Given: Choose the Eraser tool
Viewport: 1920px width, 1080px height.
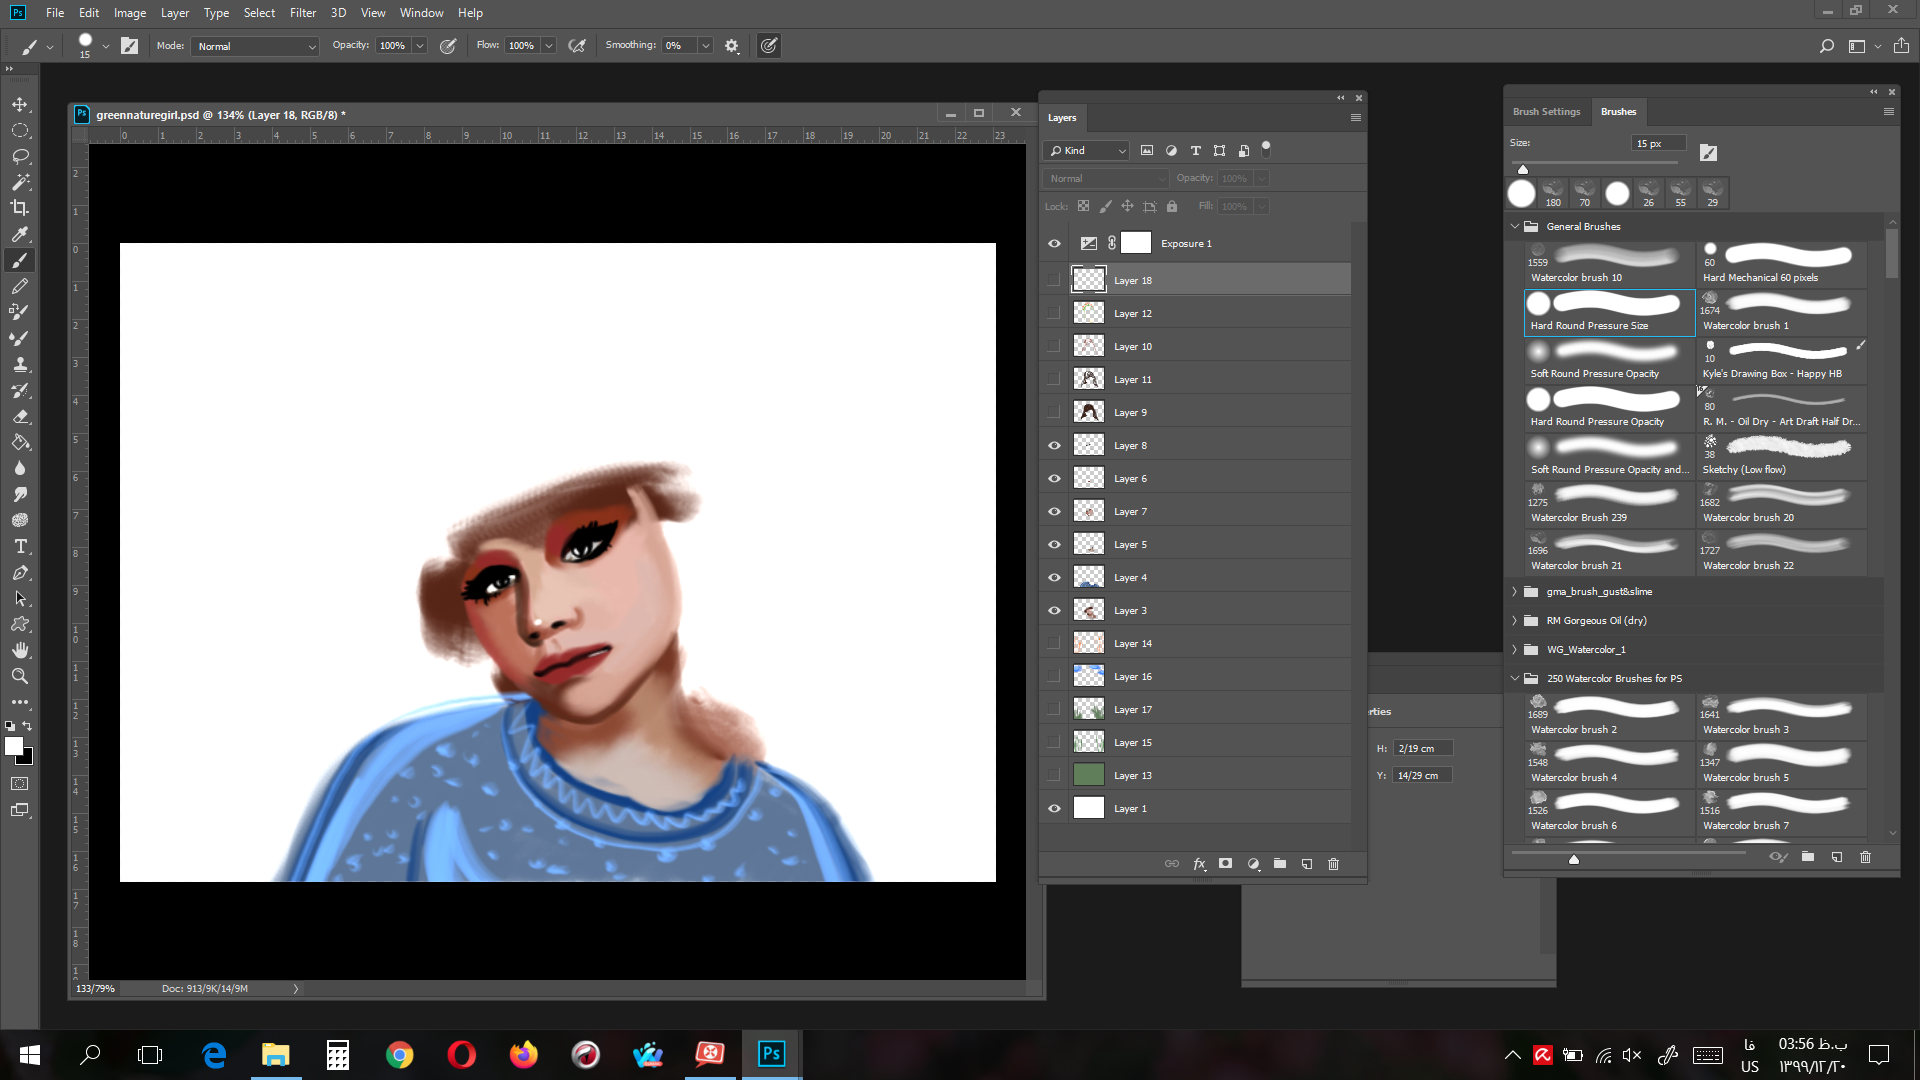Looking at the screenshot, I should pyautogui.click(x=20, y=416).
